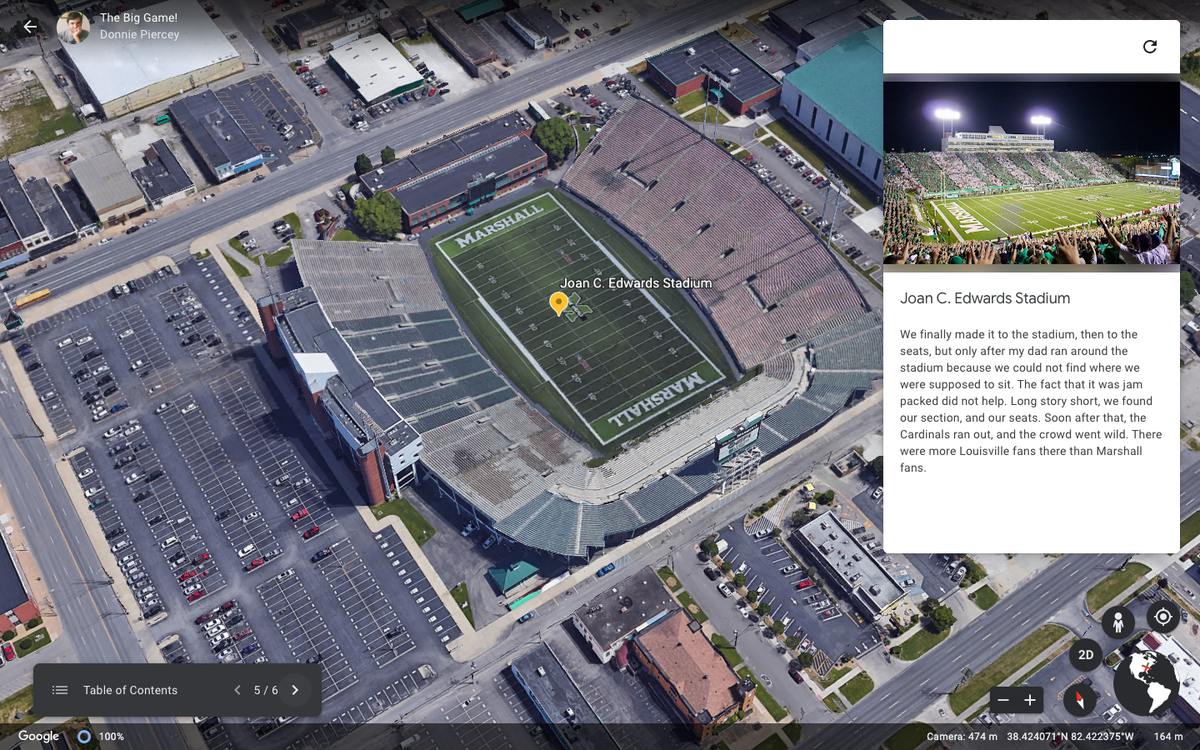This screenshot has width=1200, height=750.
Task: Click the Google logo
Action: tap(39, 736)
